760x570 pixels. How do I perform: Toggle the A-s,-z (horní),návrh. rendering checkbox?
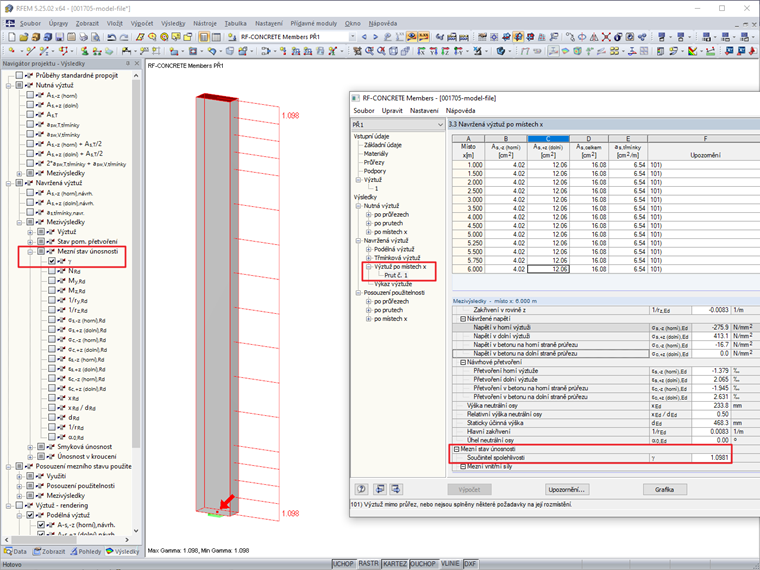[x=41, y=525]
